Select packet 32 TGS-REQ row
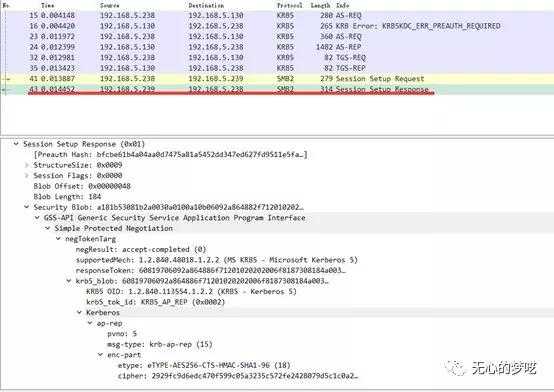554x392 pixels. (x=277, y=57)
